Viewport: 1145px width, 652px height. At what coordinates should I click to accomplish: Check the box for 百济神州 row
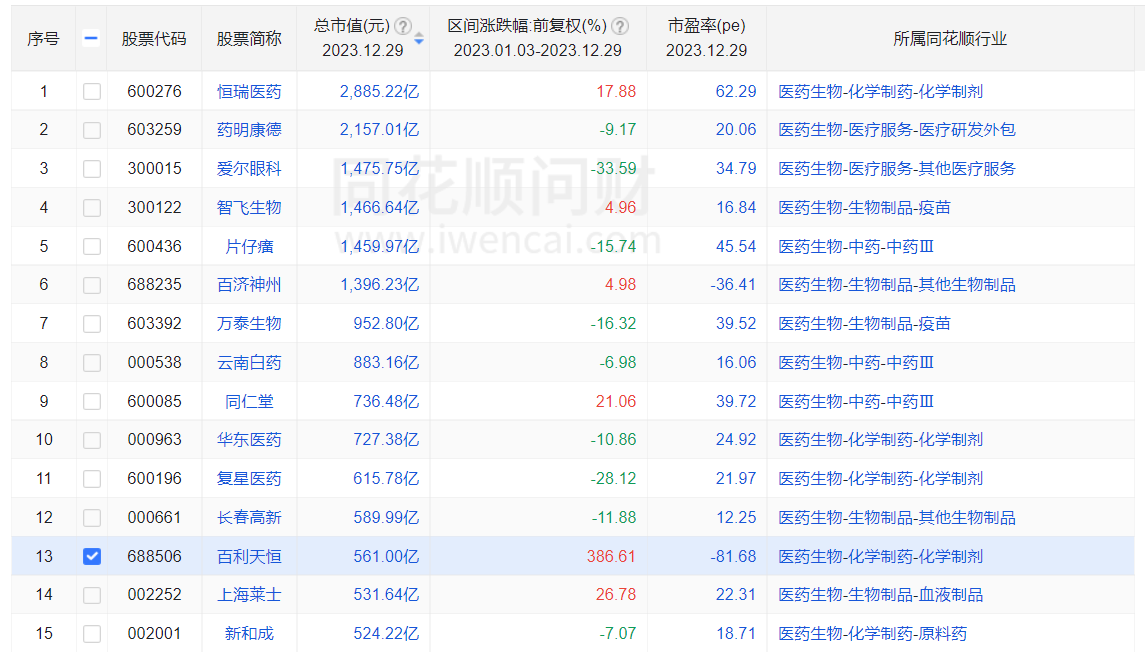click(x=92, y=285)
